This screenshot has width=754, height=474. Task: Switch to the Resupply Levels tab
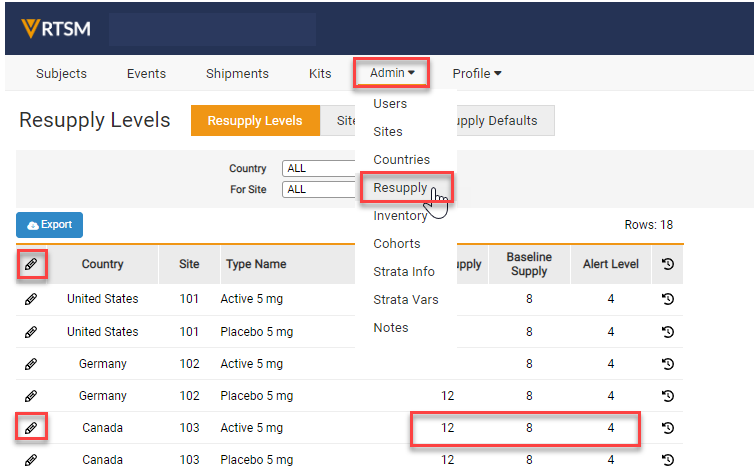(x=254, y=121)
